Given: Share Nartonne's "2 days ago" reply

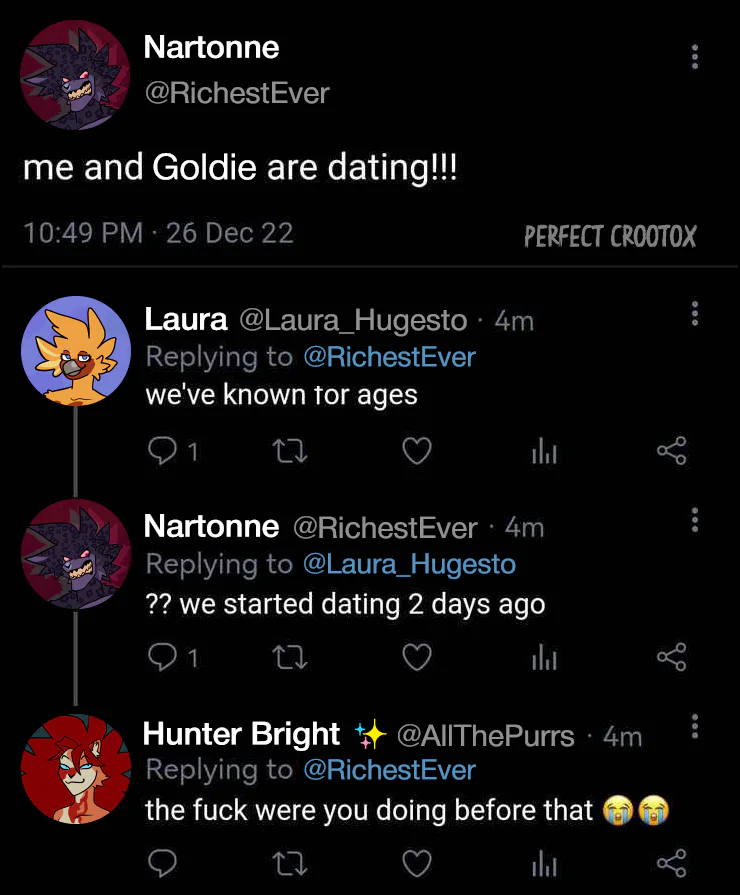Looking at the screenshot, I should tap(672, 657).
